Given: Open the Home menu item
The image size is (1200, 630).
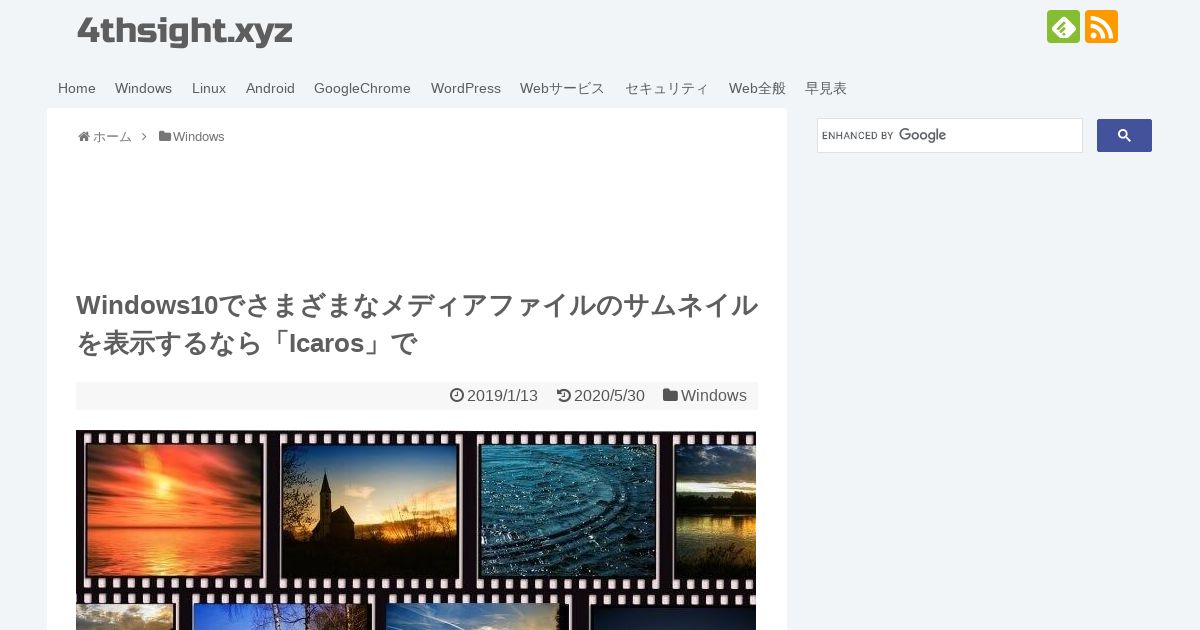Looking at the screenshot, I should pyautogui.click(x=77, y=88).
